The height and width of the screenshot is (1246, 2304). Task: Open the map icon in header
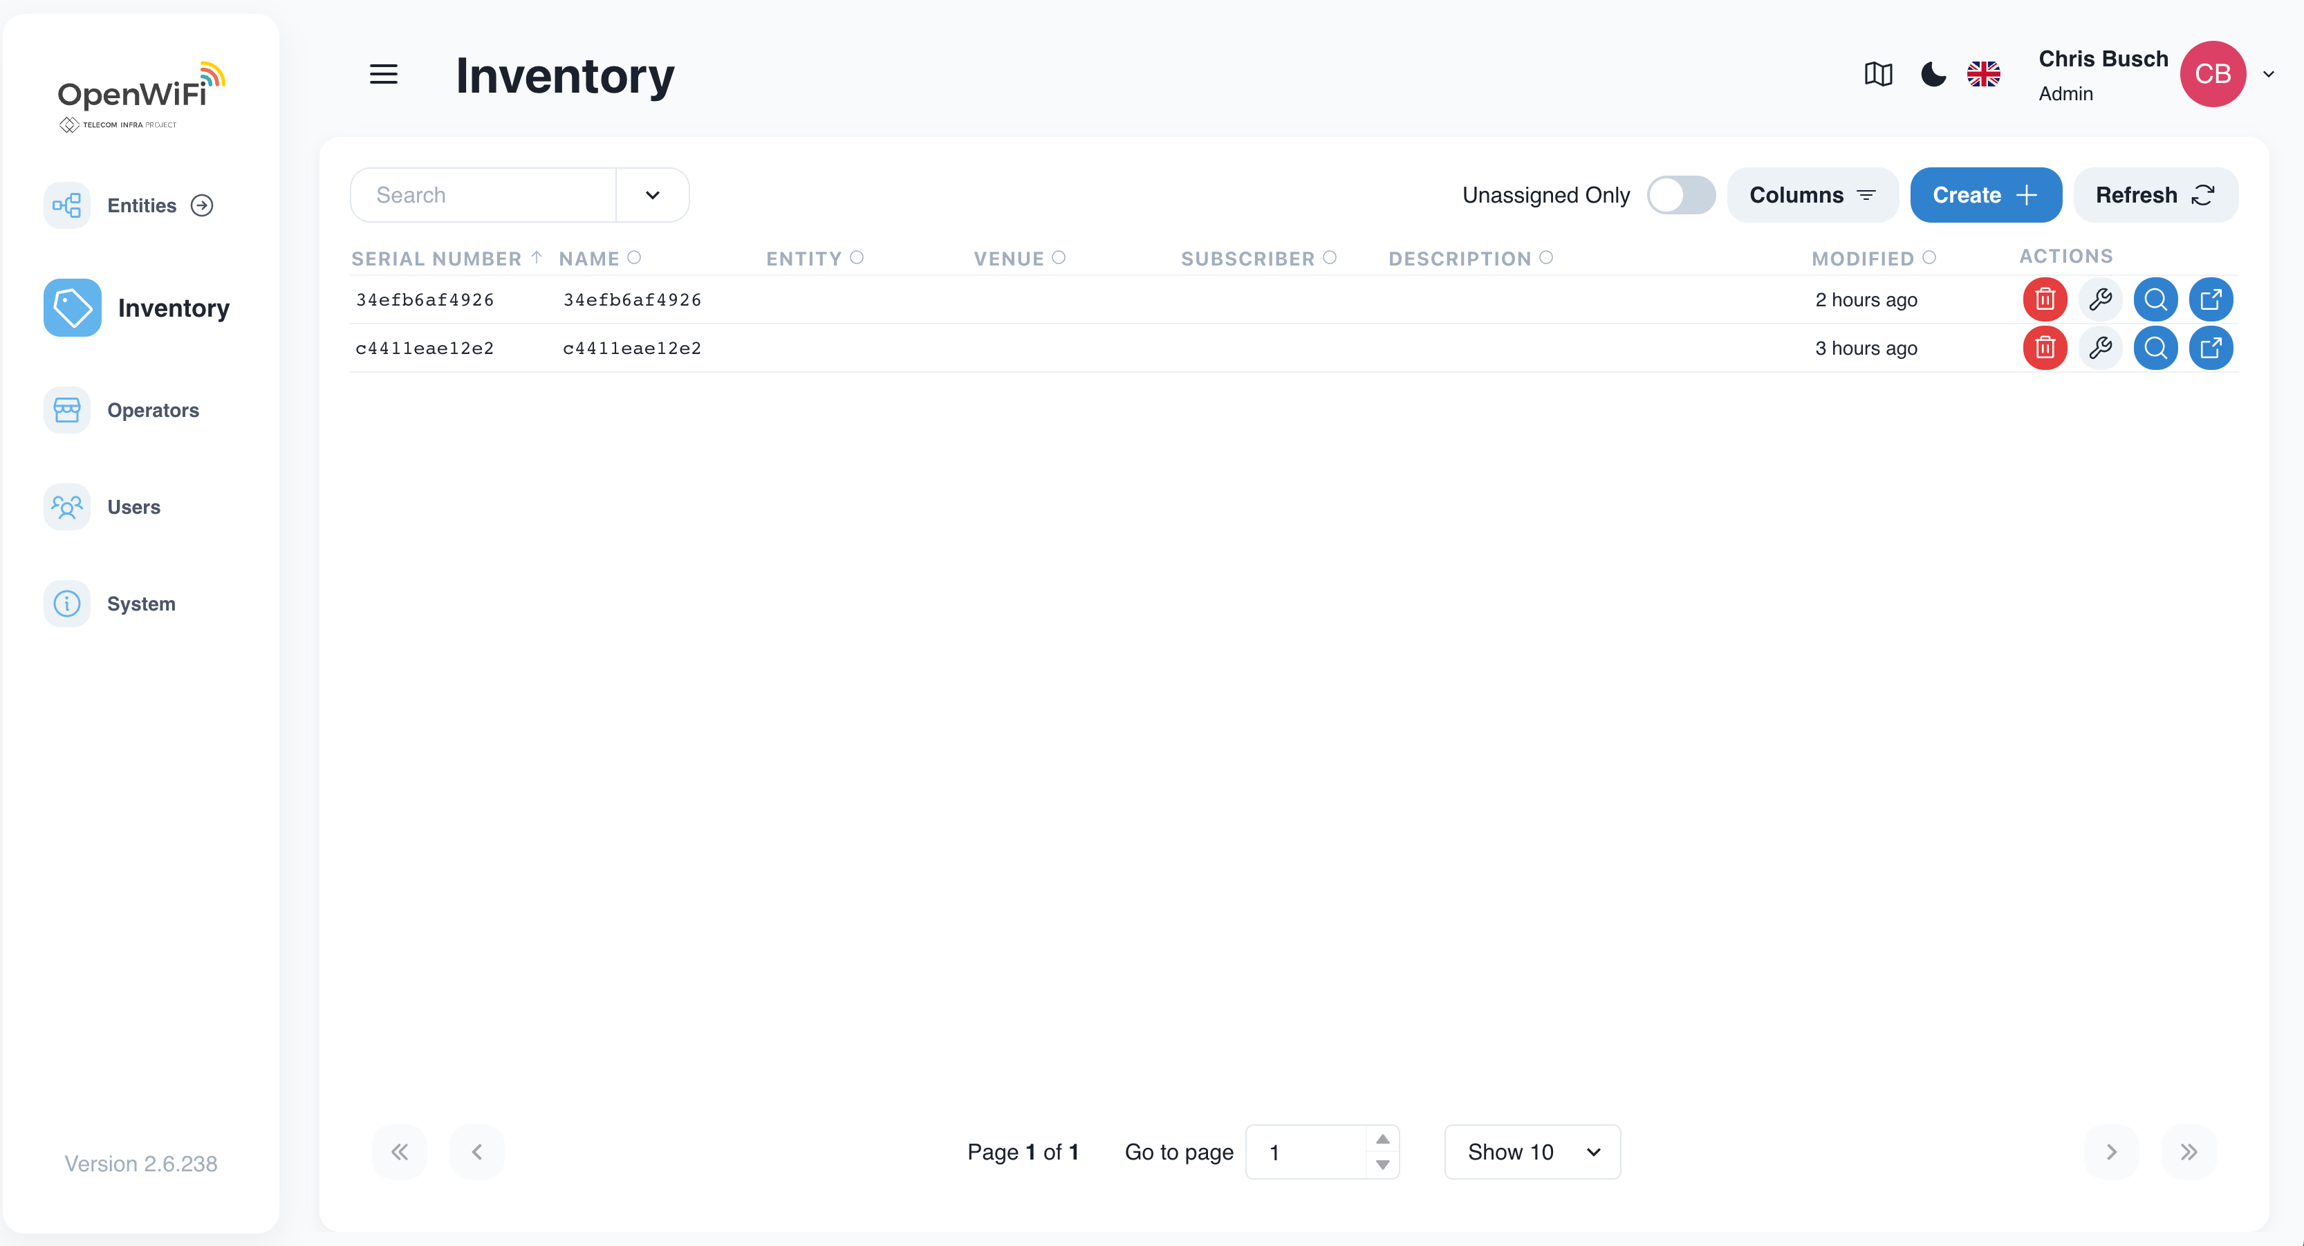[1878, 74]
